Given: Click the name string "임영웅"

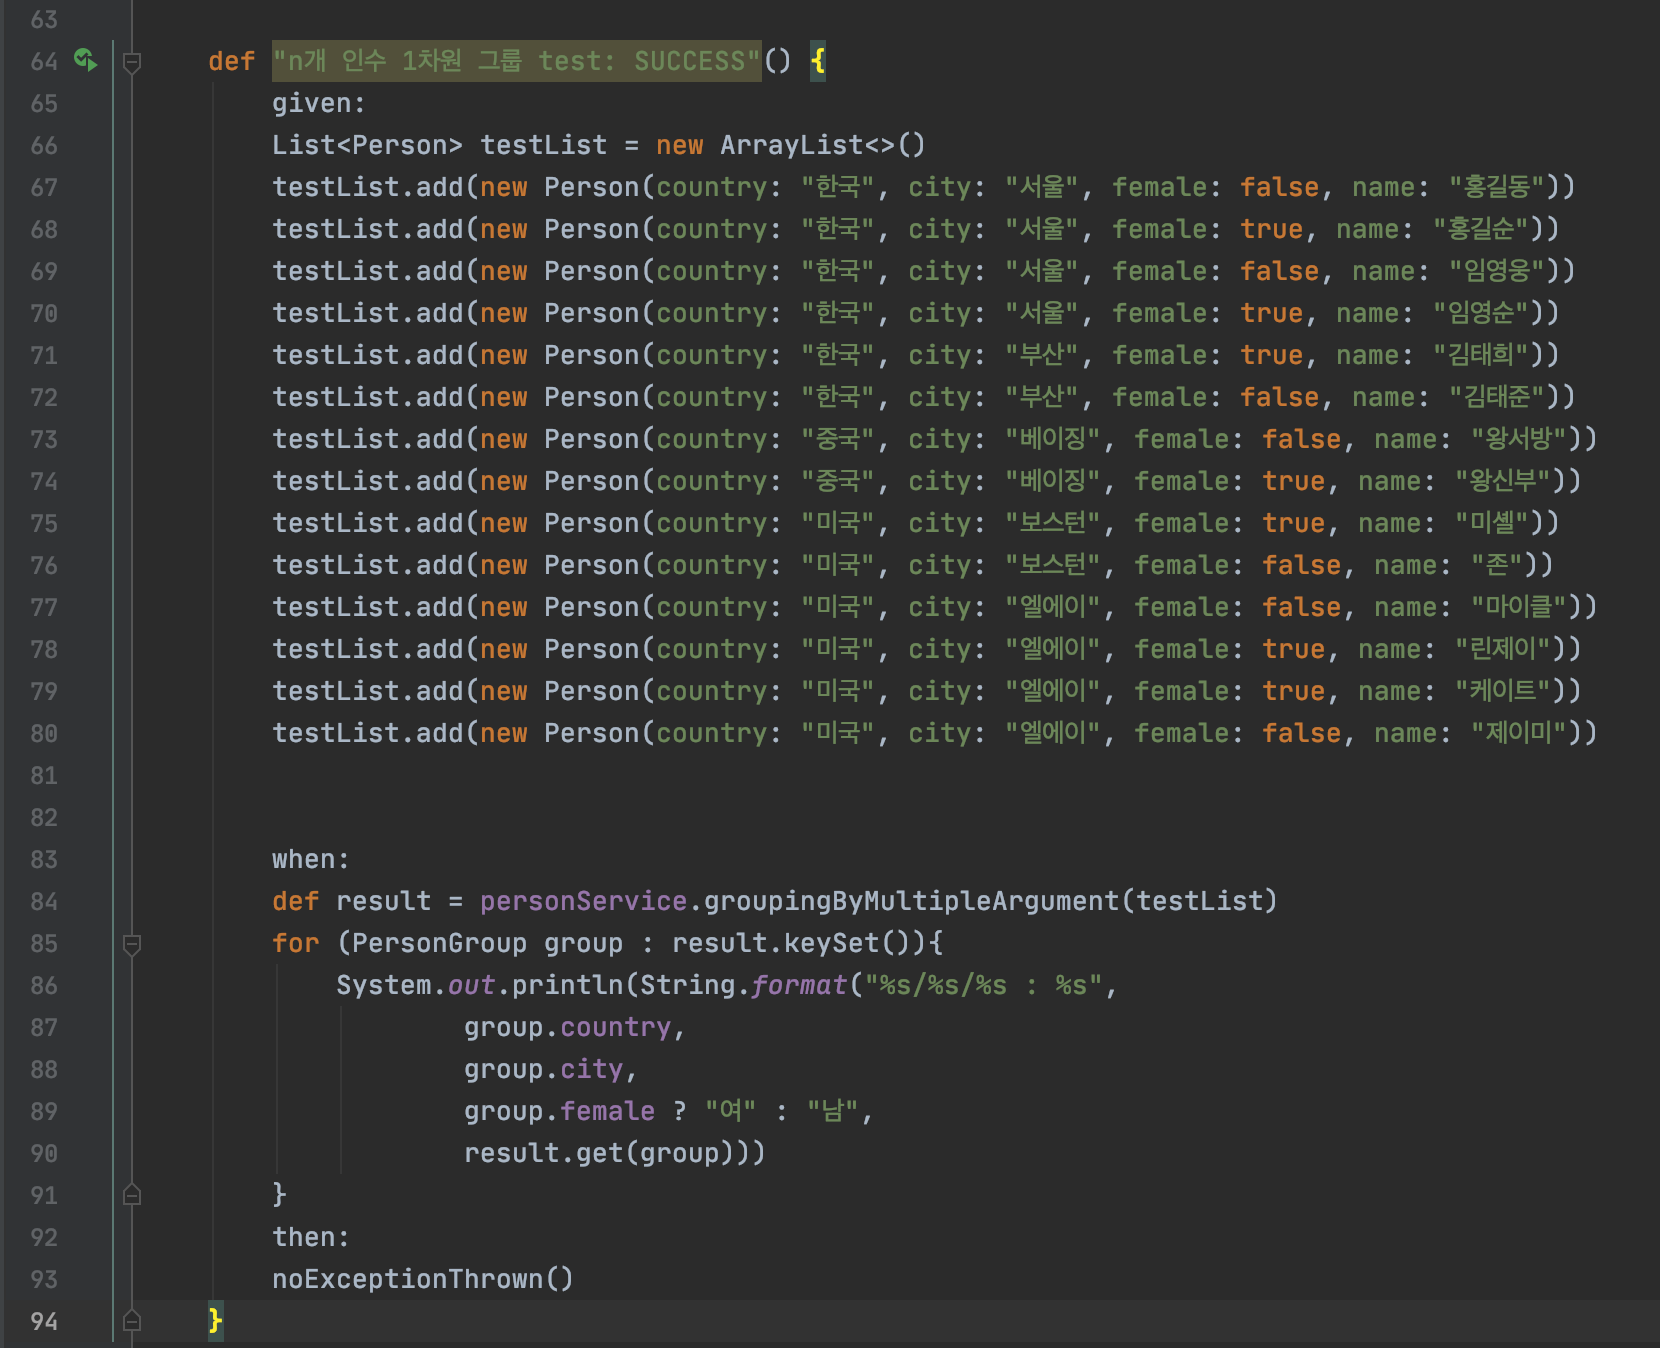Looking at the screenshot, I should point(1496,272).
